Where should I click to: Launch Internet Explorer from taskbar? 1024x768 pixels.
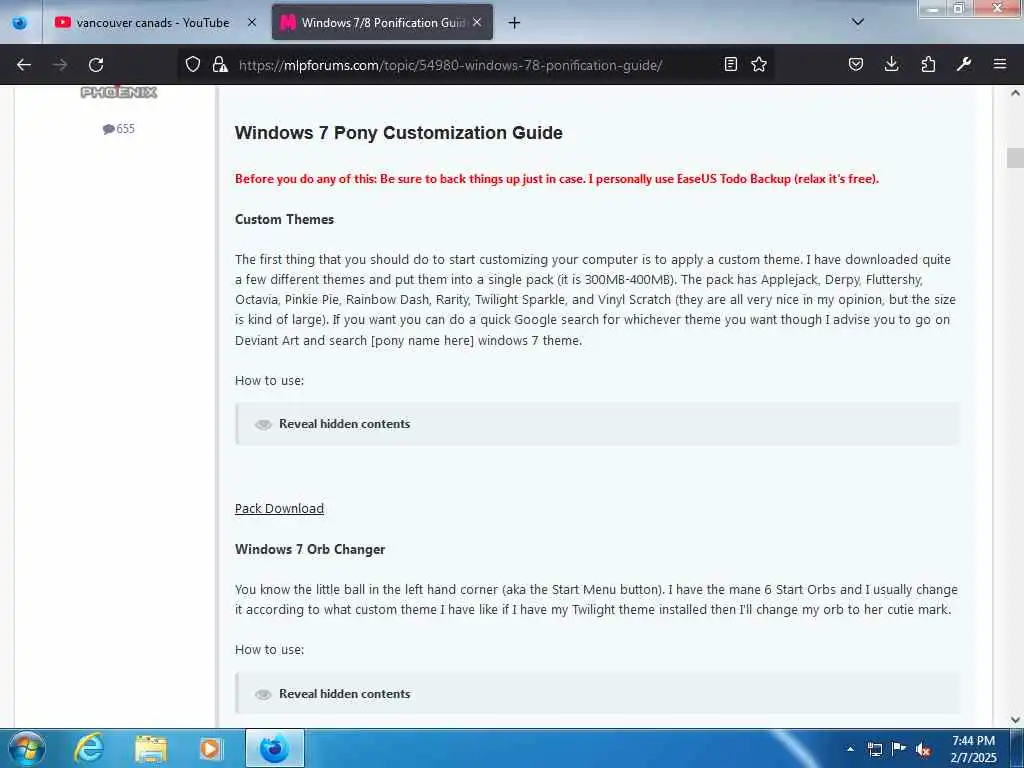89,748
